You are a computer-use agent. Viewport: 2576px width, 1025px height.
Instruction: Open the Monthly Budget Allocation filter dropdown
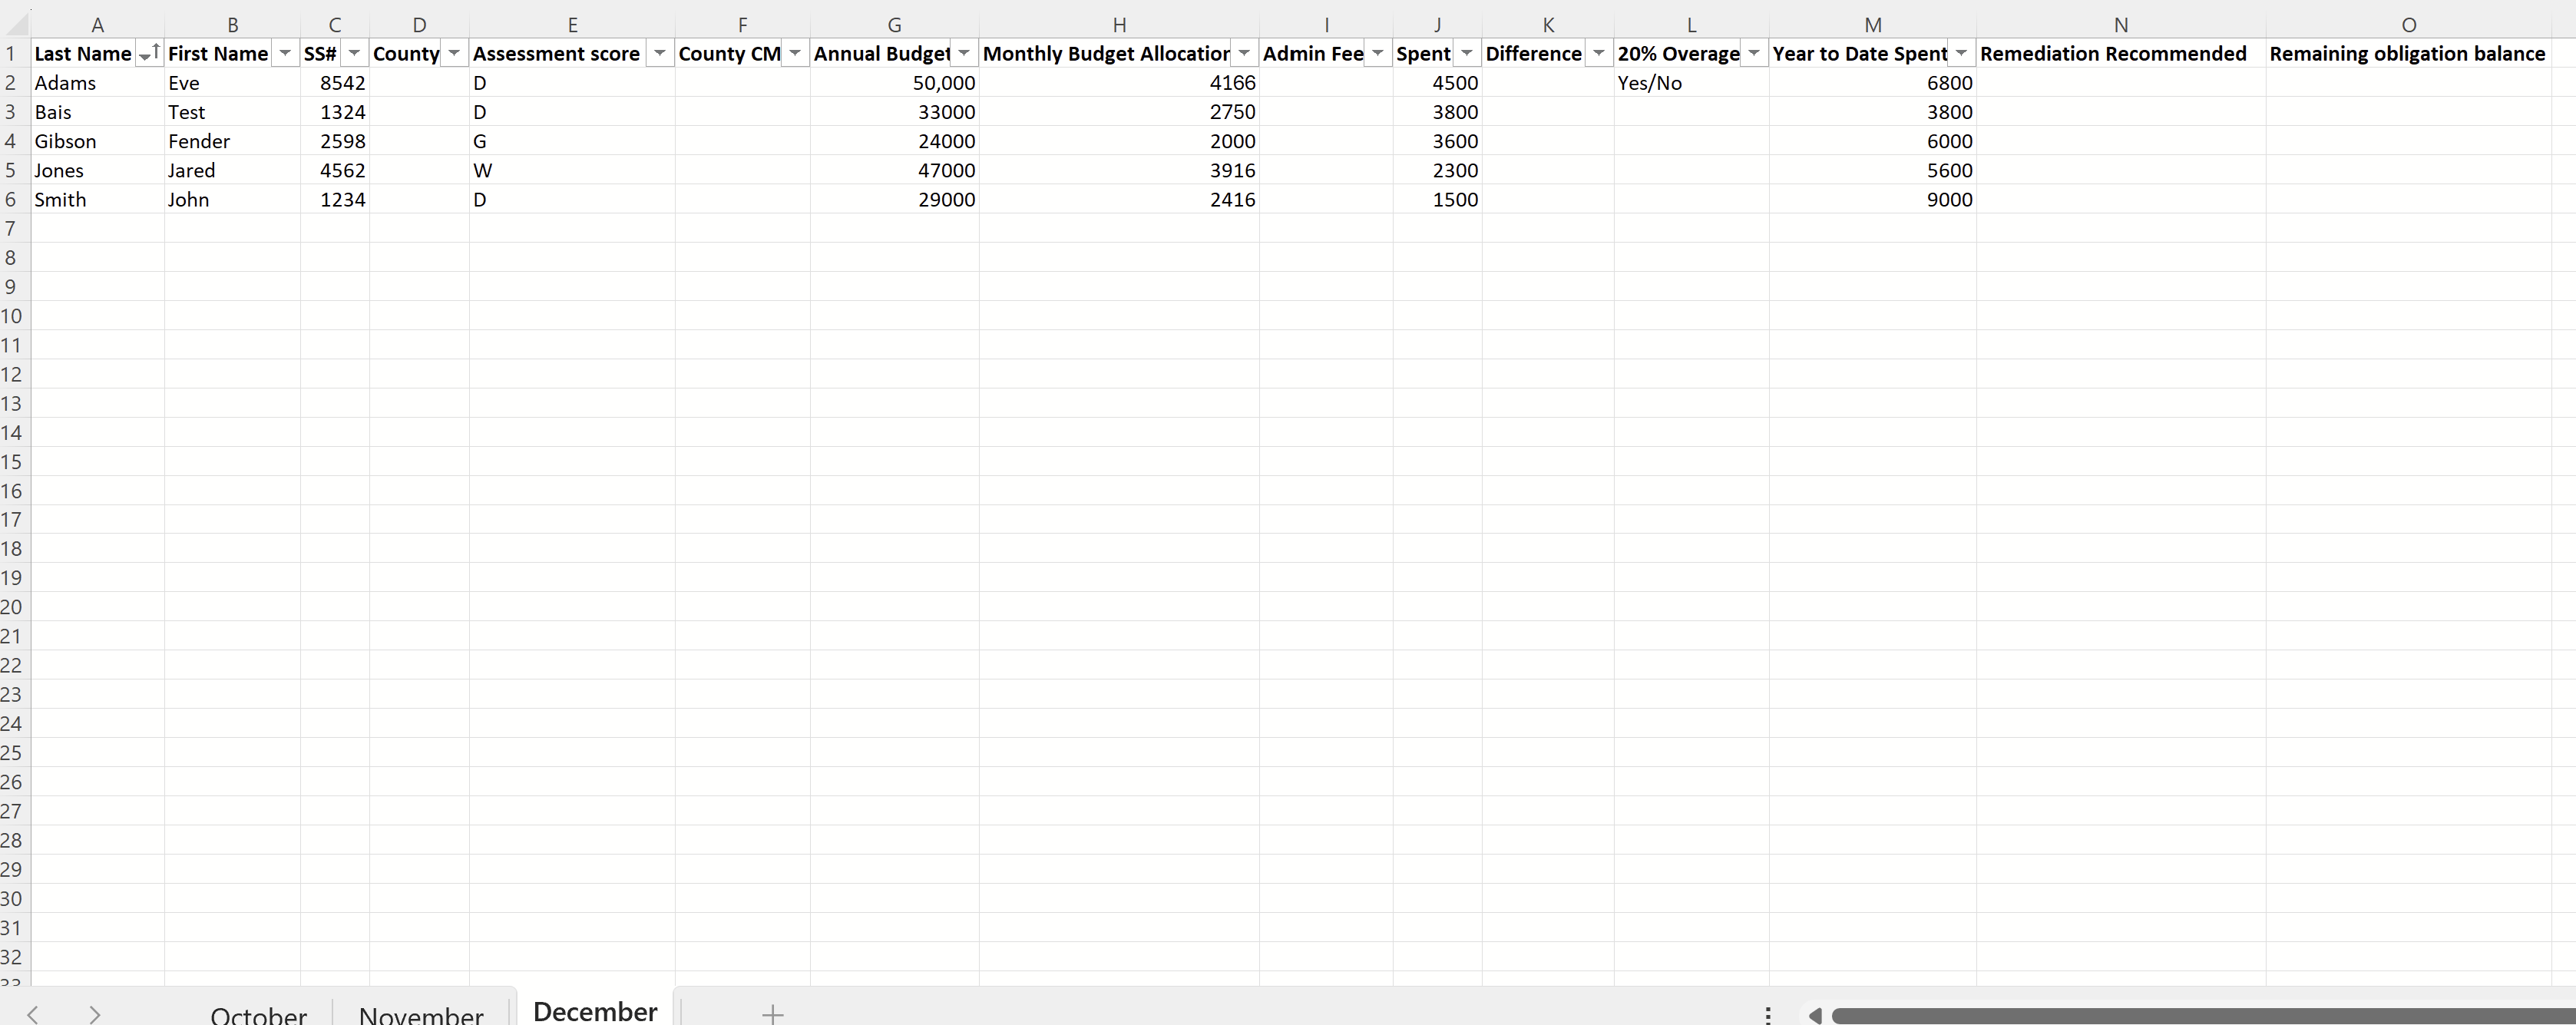(1244, 54)
